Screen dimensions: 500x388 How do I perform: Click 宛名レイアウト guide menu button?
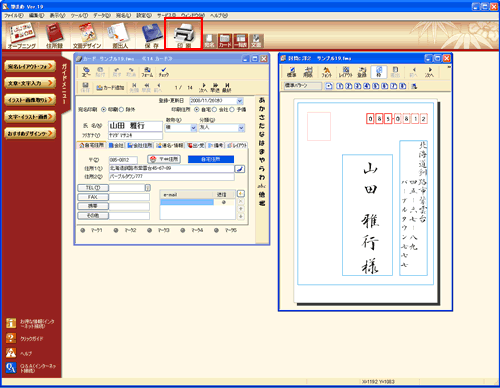pos(30,67)
